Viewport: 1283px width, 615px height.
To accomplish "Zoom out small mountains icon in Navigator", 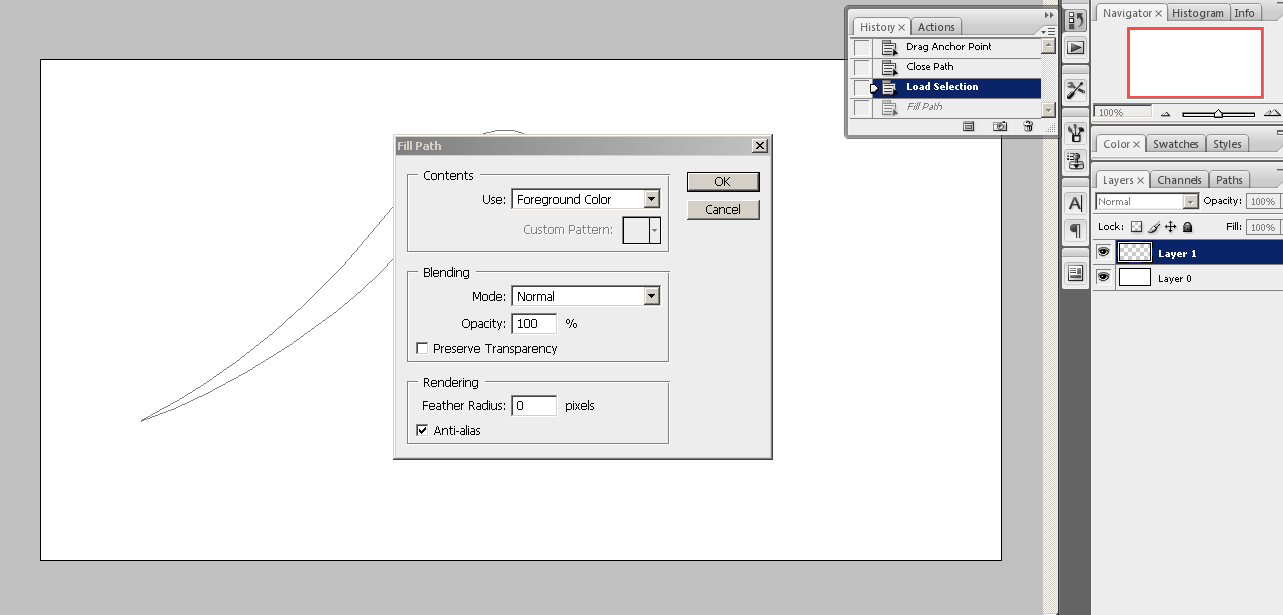I will (1166, 113).
